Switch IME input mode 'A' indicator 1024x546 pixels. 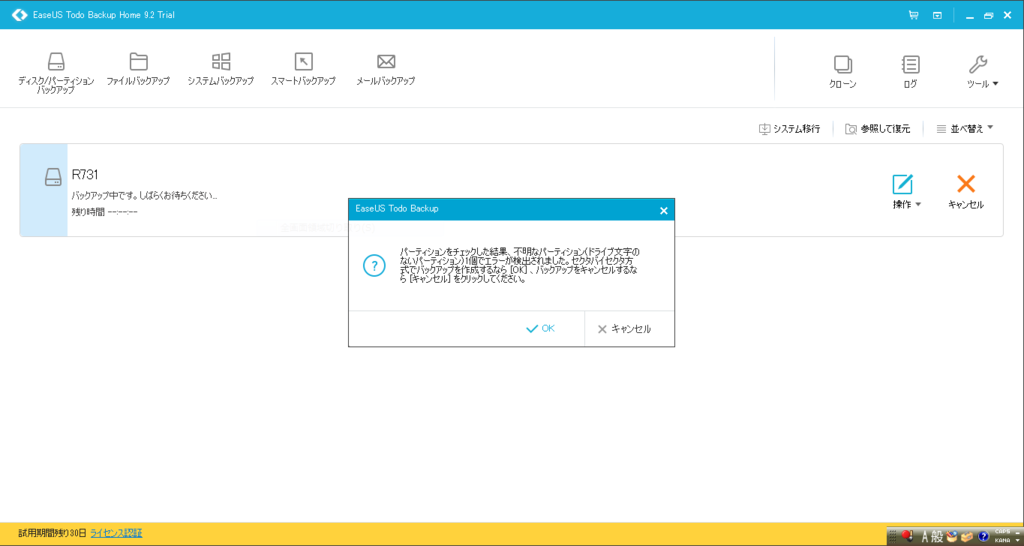(x=925, y=537)
